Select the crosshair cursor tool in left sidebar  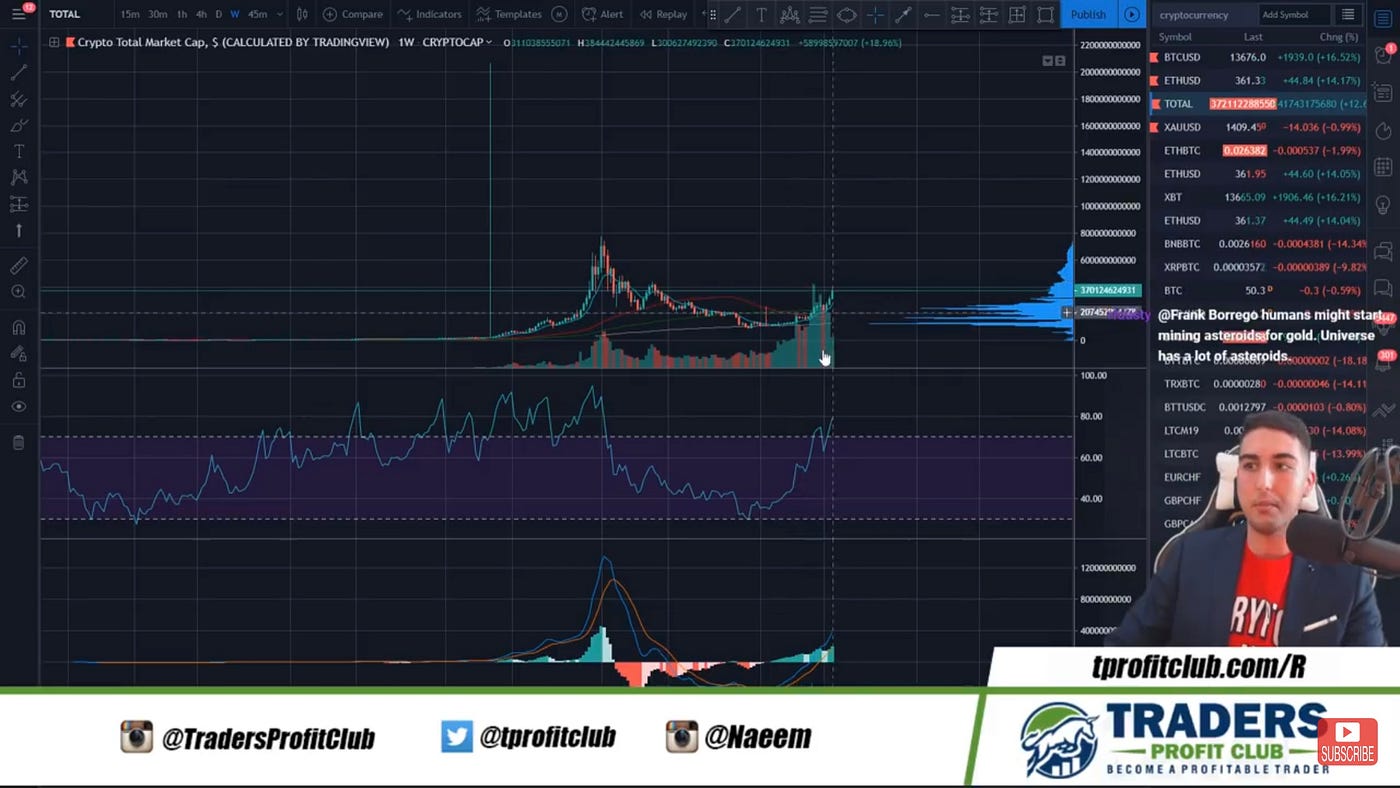coord(19,46)
